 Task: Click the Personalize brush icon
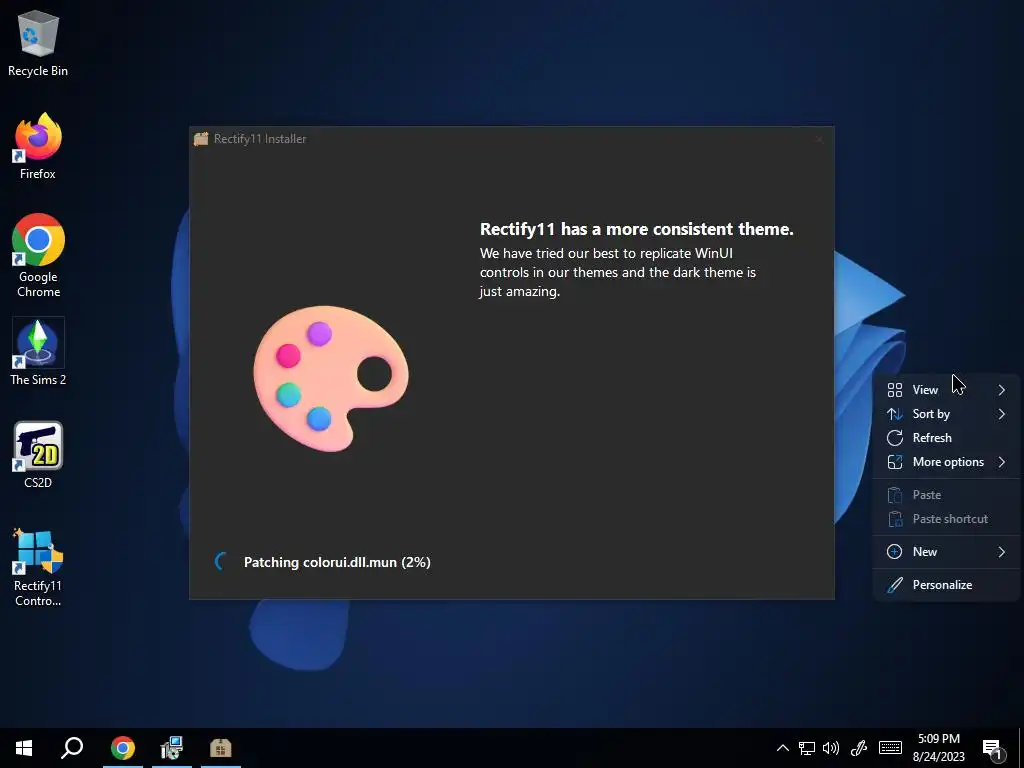point(895,585)
